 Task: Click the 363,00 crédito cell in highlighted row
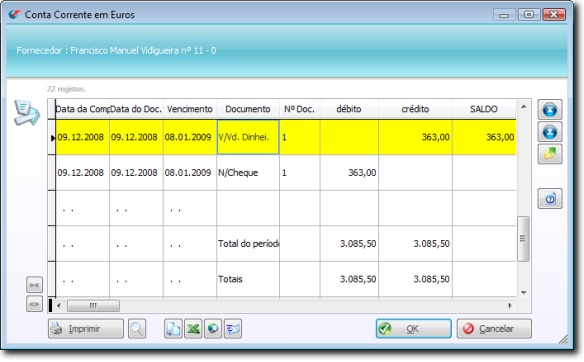click(x=415, y=137)
